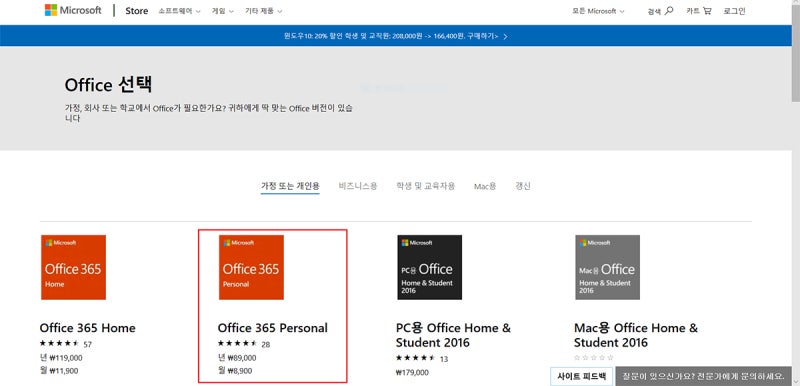
Task: Click the Office 365 Personal product image
Action: click(x=251, y=267)
